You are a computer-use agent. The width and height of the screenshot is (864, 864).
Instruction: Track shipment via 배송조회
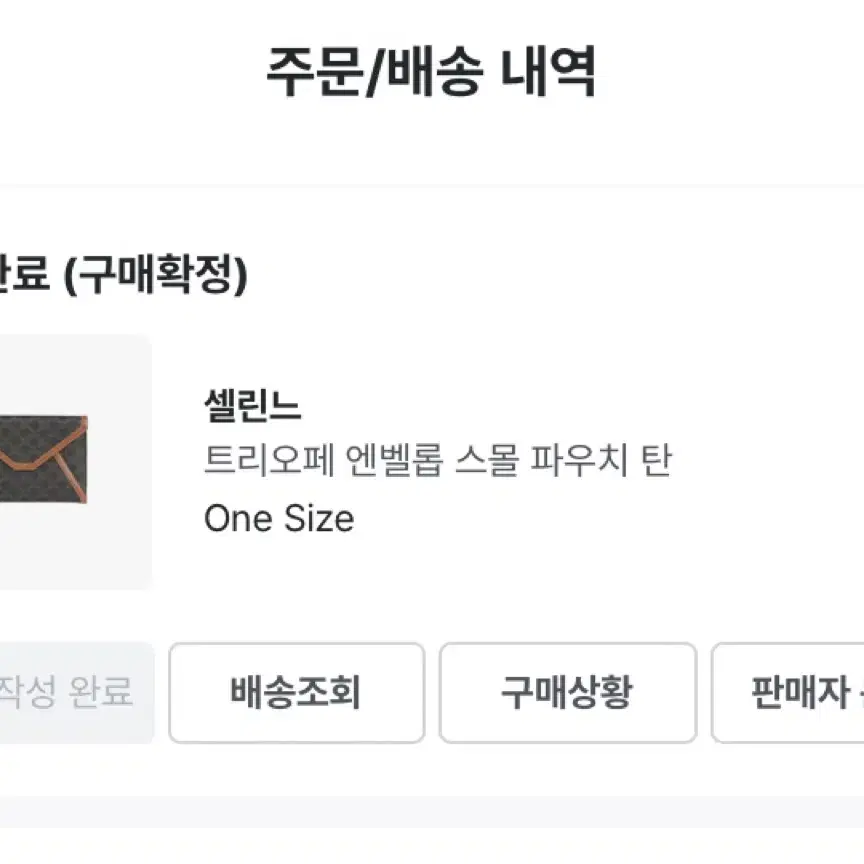tap(296, 693)
